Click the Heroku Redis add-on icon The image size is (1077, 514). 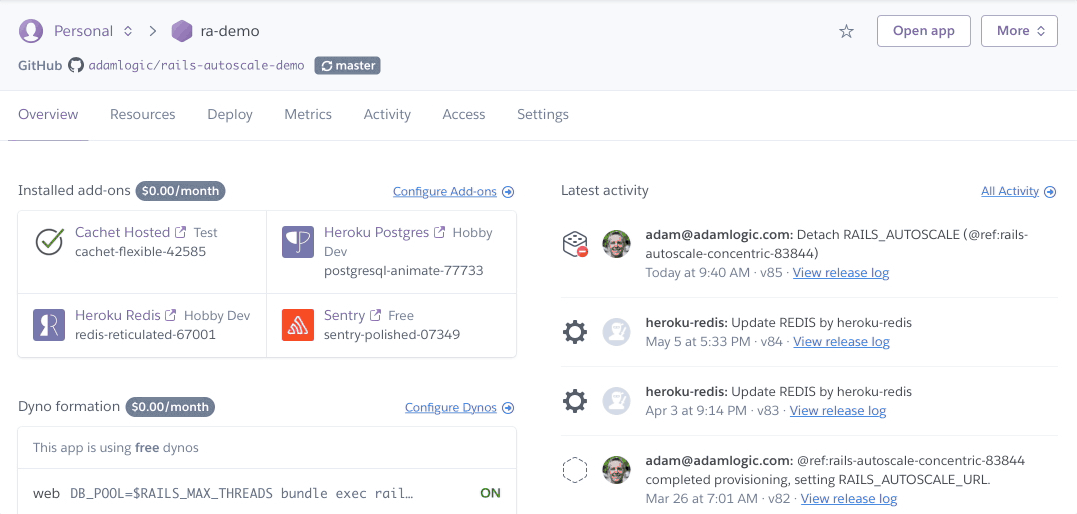tap(49, 325)
